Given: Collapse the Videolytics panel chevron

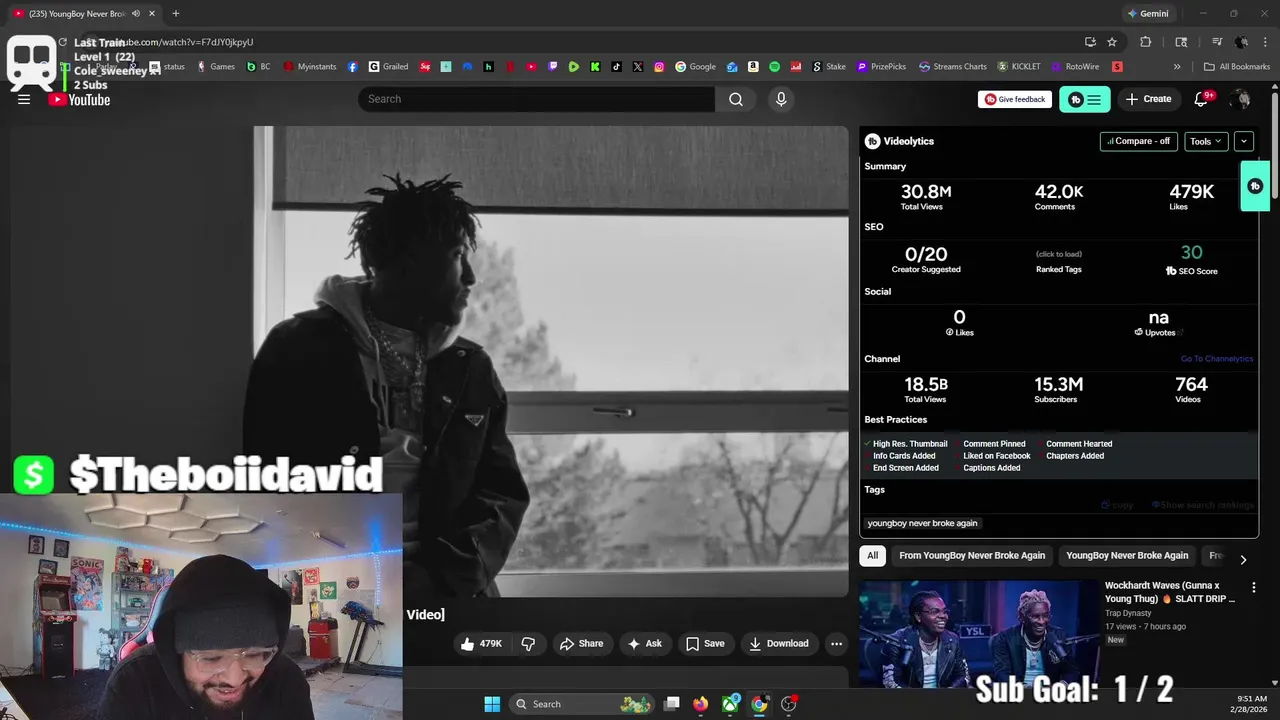Looking at the screenshot, I should [1244, 141].
